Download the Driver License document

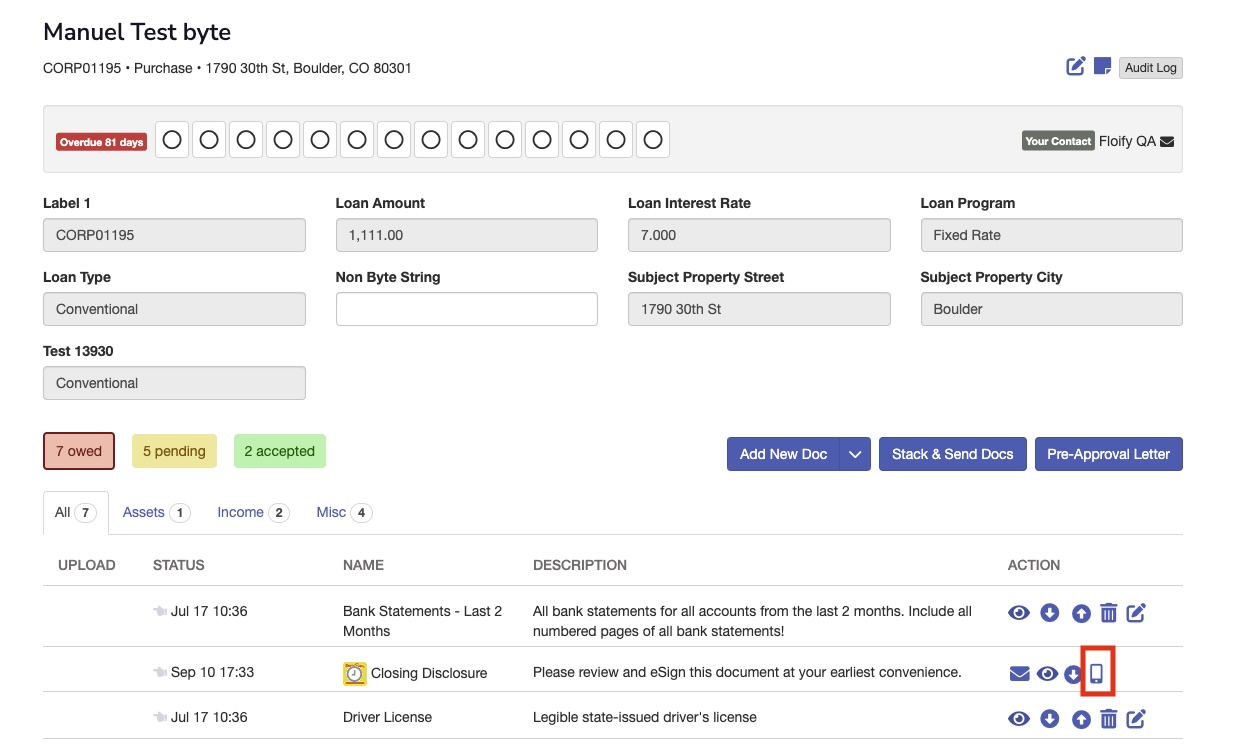1049,718
